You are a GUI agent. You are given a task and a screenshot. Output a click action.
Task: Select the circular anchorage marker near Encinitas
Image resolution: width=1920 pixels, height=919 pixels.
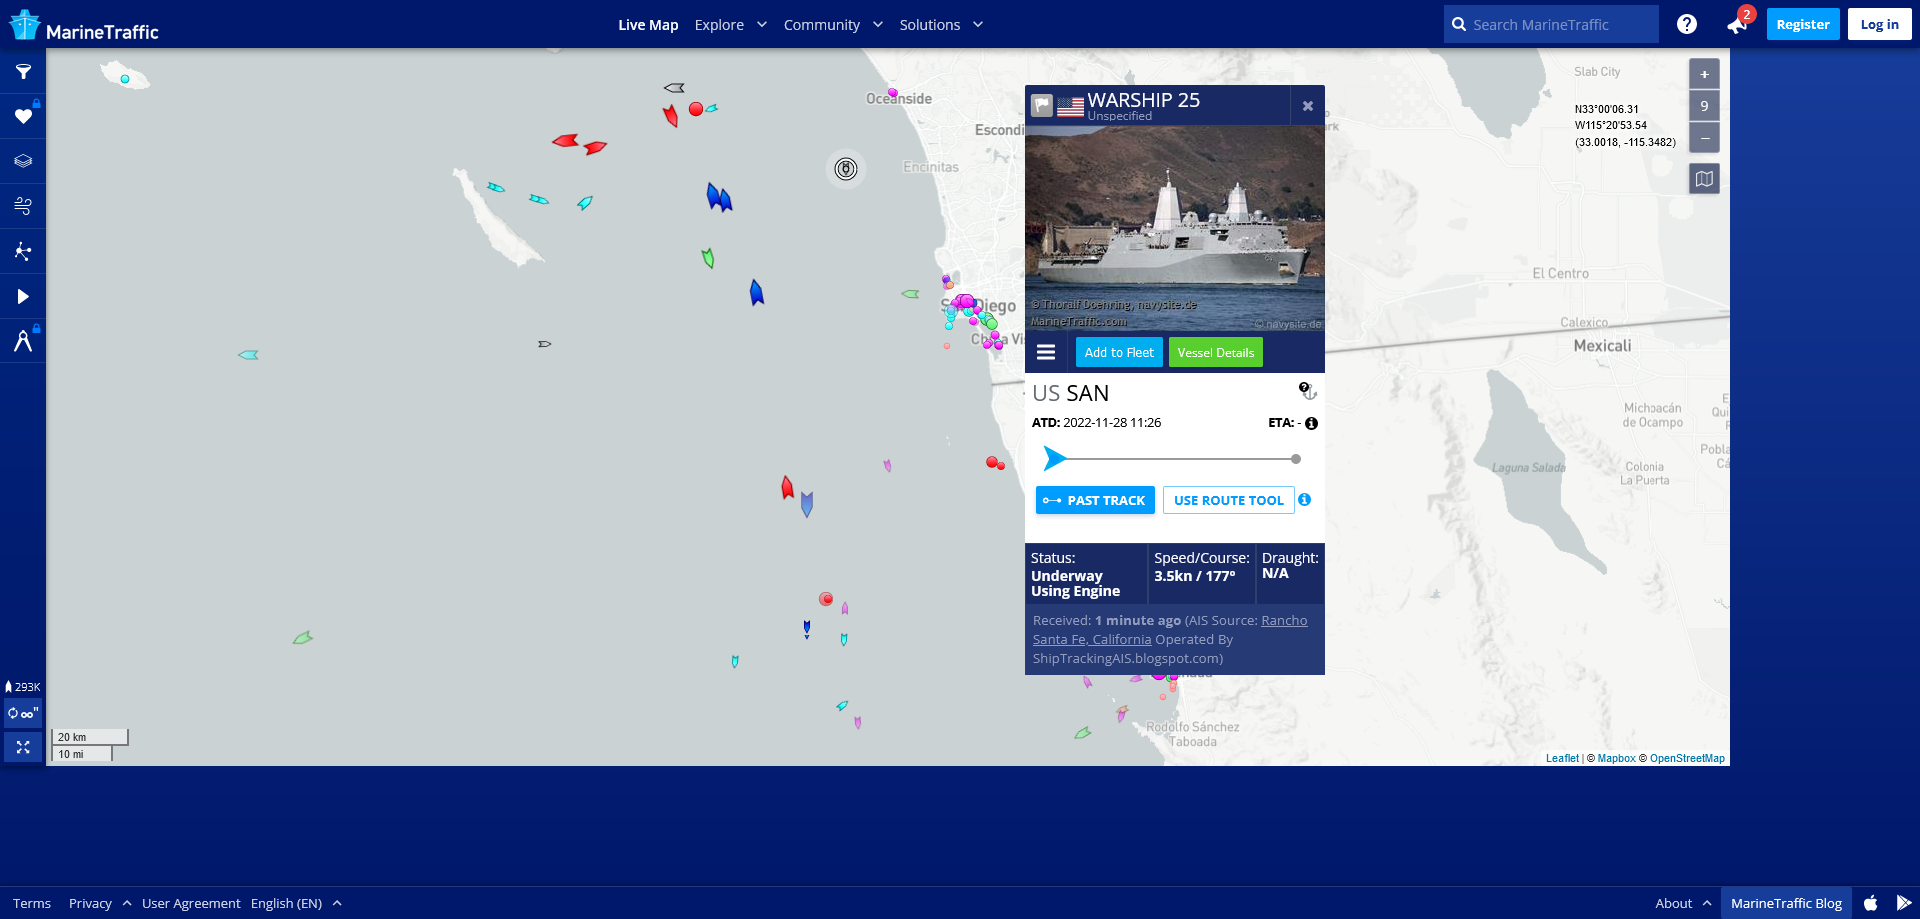[846, 169]
